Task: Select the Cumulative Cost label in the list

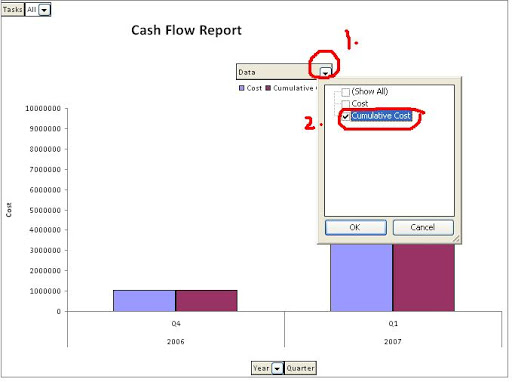Action: coord(381,116)
